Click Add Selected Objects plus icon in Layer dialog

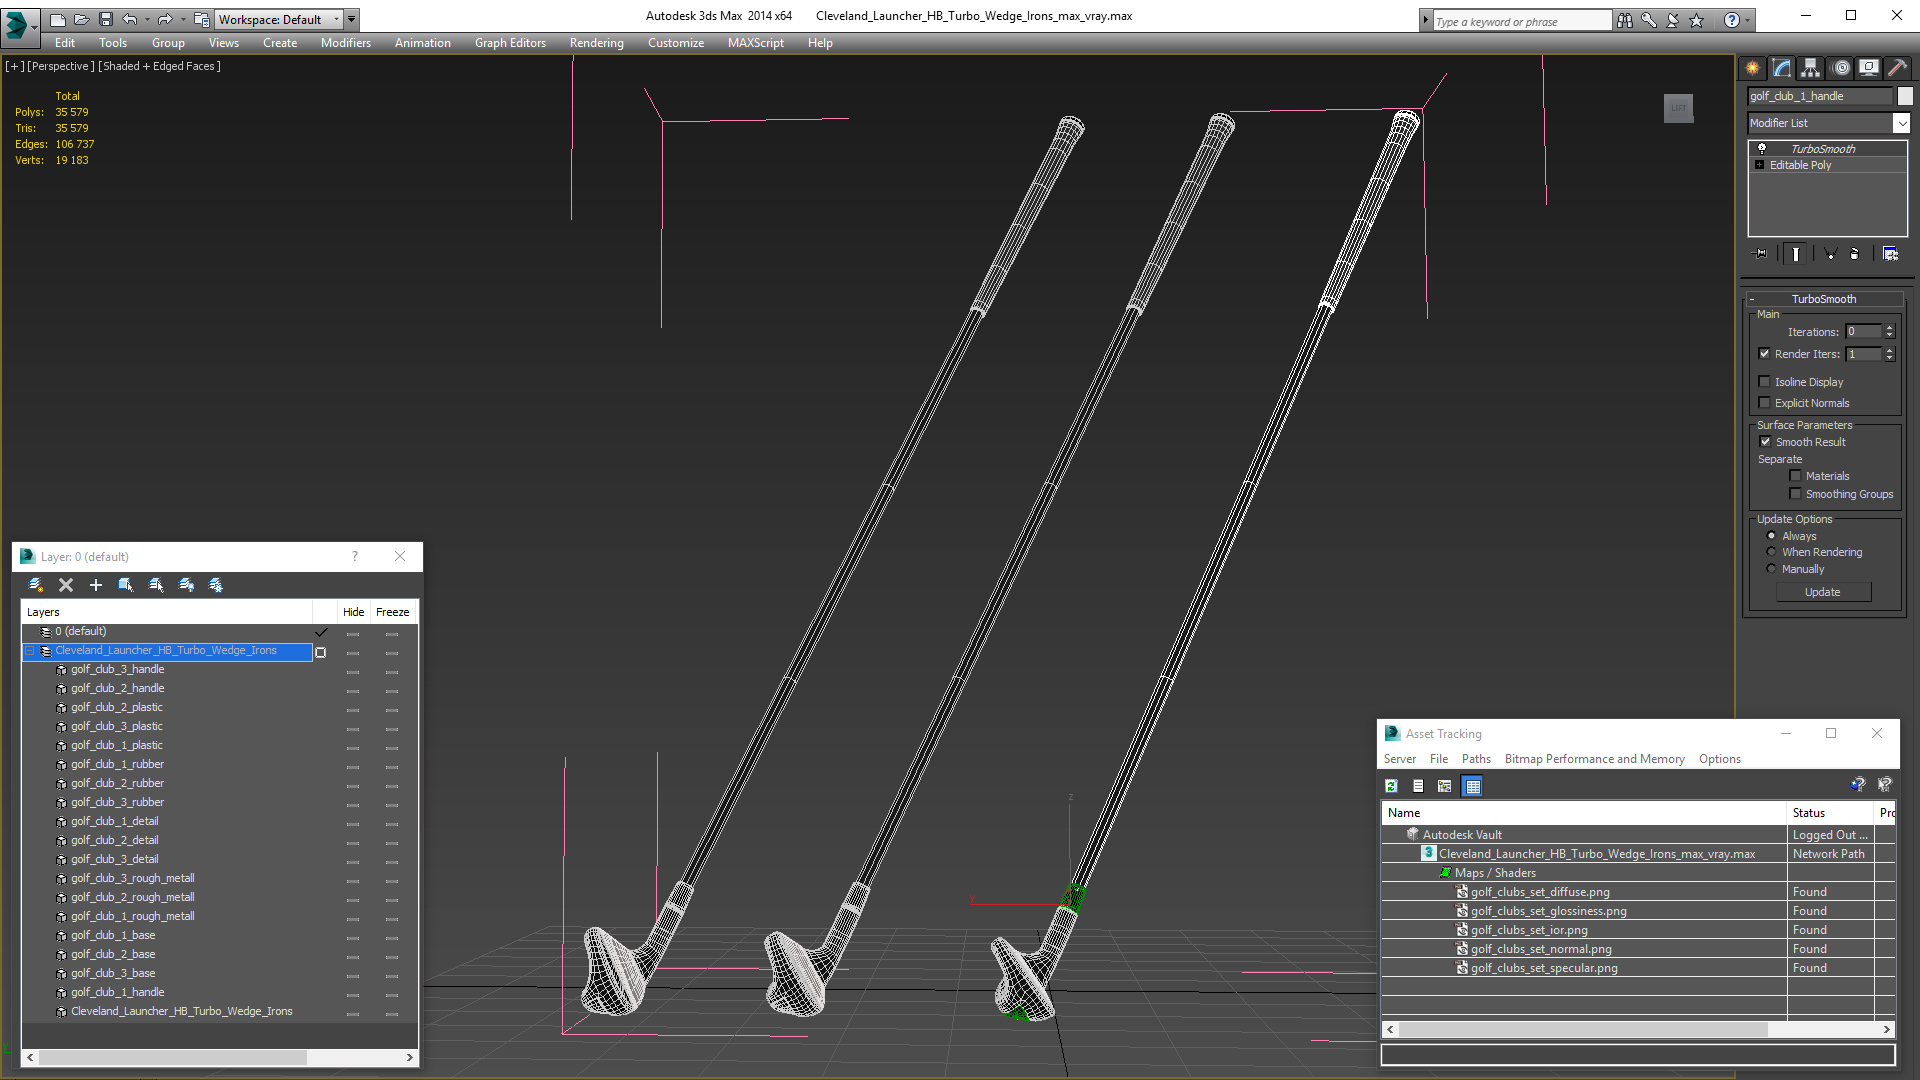coord(96,585)
